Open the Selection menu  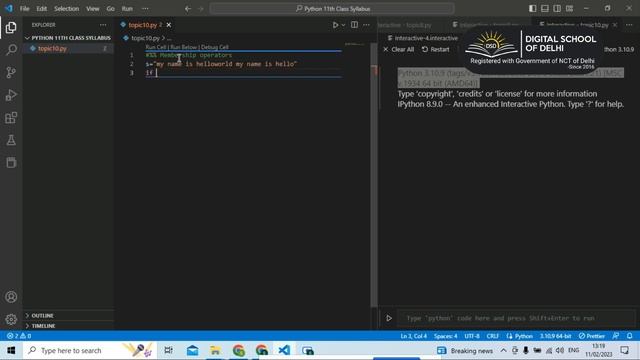coord(67,9)
